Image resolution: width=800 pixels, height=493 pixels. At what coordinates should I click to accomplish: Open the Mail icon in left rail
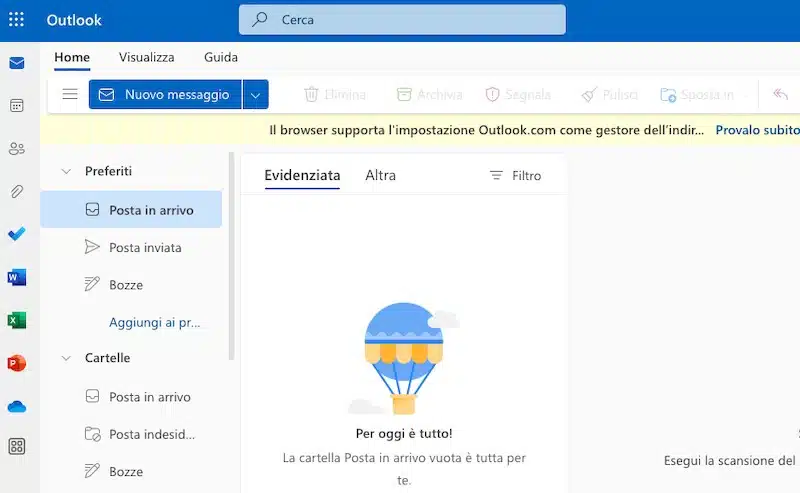tap(17, 63)
